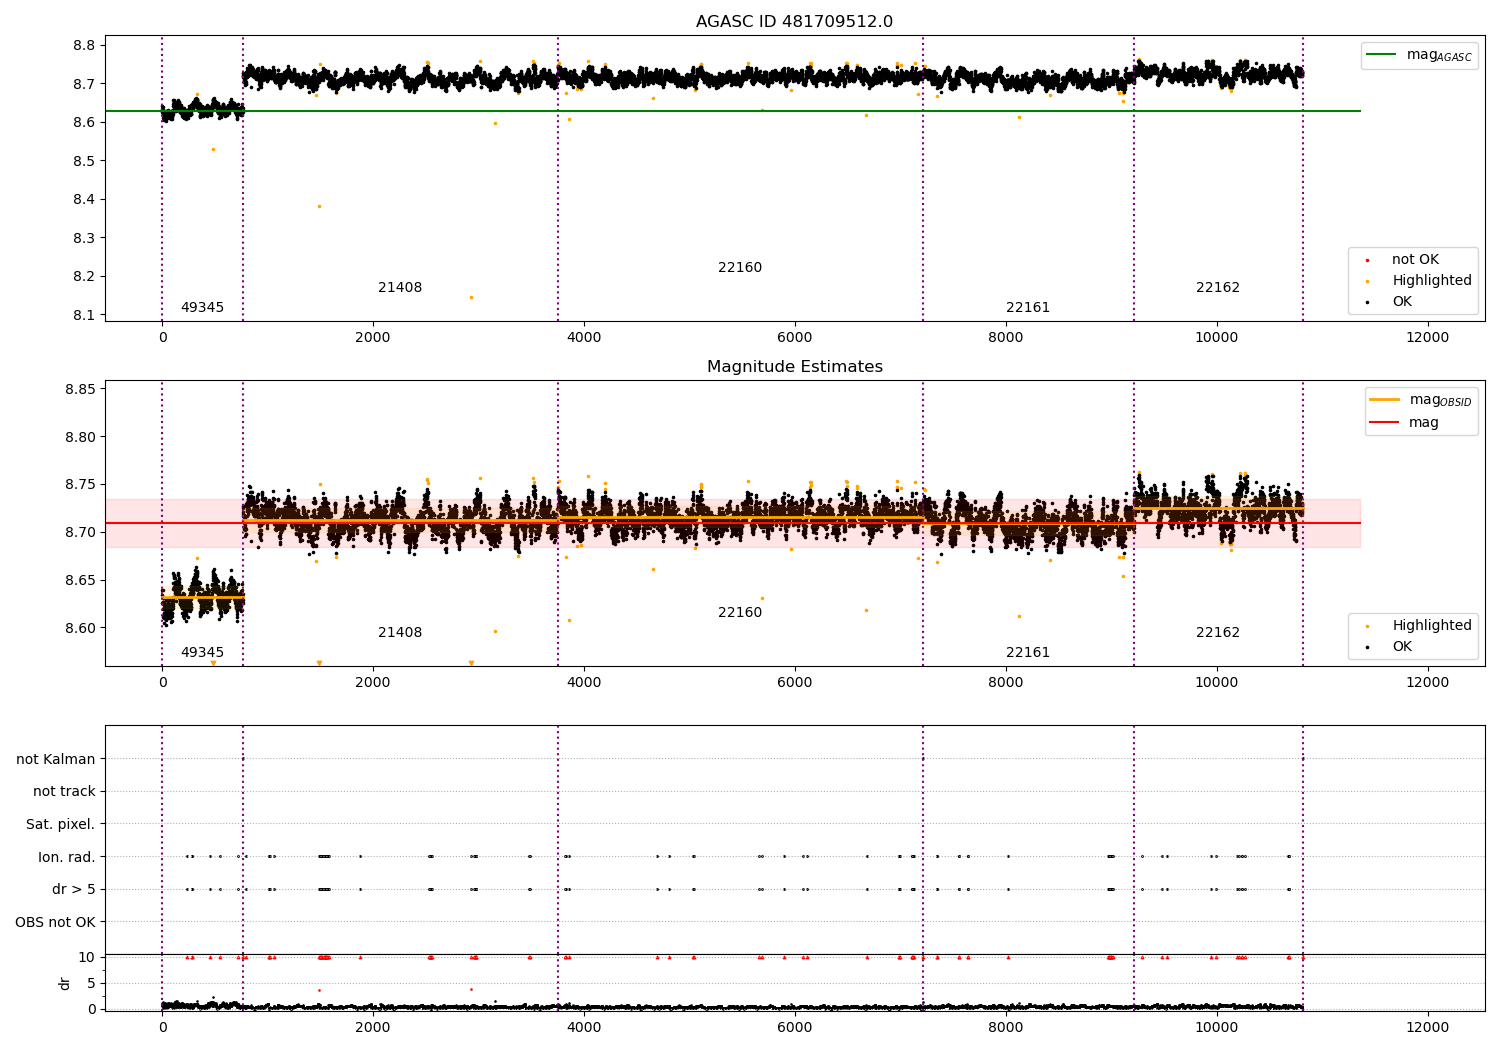Click the 5 tick on the dr axis
The width and height of the screenshot is (1500, 1050).
point(92,983)
